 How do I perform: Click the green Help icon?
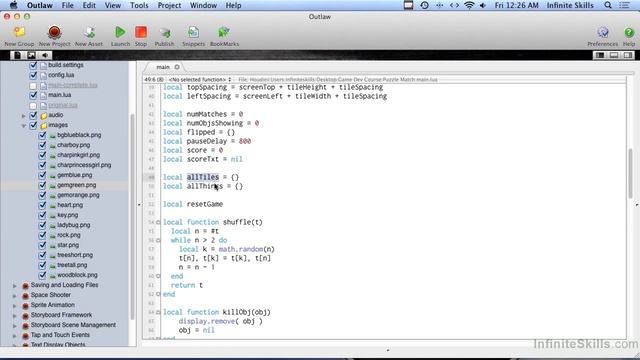(x=629, y=32)
